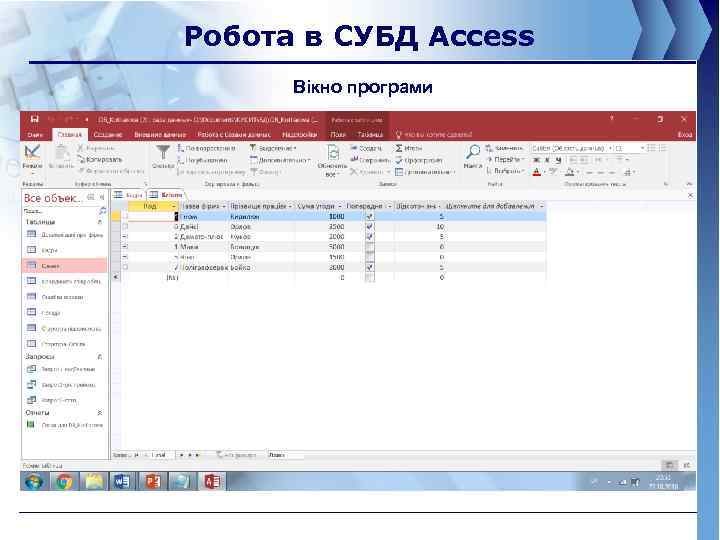The width and height of the screenshot is (720, 540).
Task: Check Попередня checkbox in 5000 sum row
Action: pyautogui.click(x=370, y=247)
